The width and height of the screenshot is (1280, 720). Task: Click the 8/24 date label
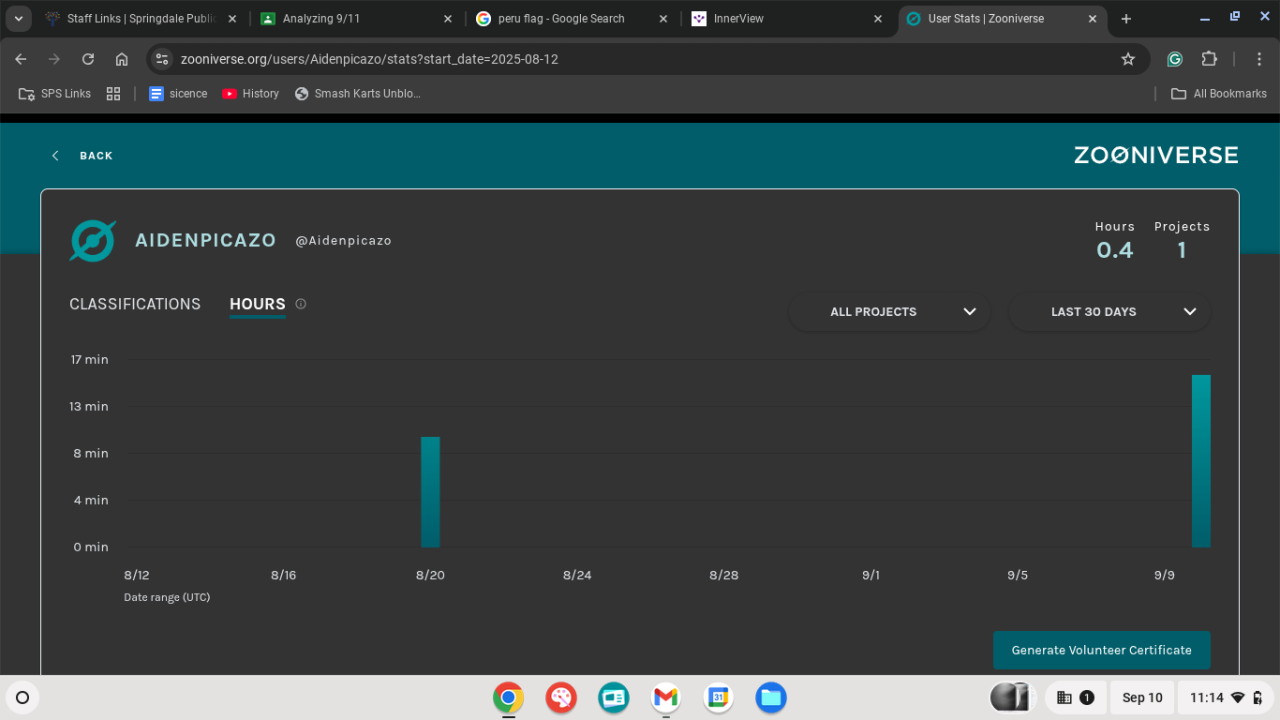tap(577, 575)
